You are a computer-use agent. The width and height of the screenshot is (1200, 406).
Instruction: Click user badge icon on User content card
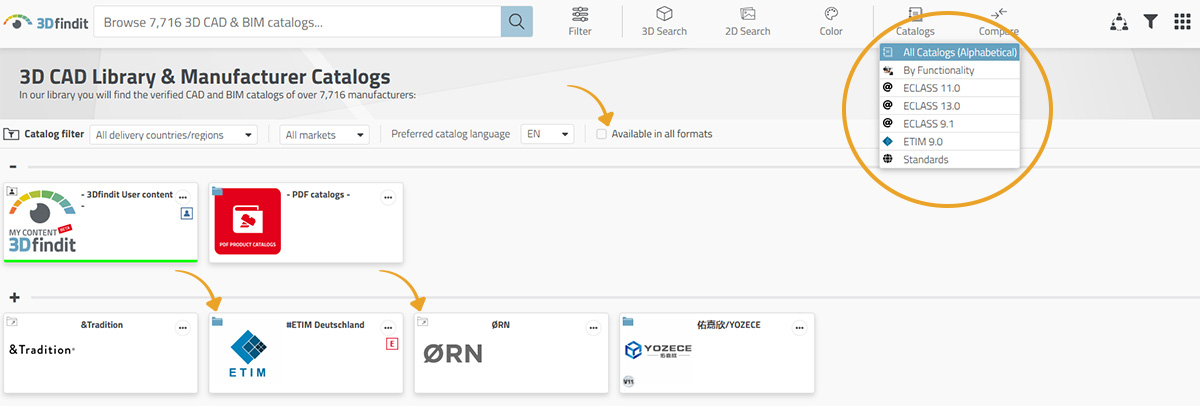(186, 214)
